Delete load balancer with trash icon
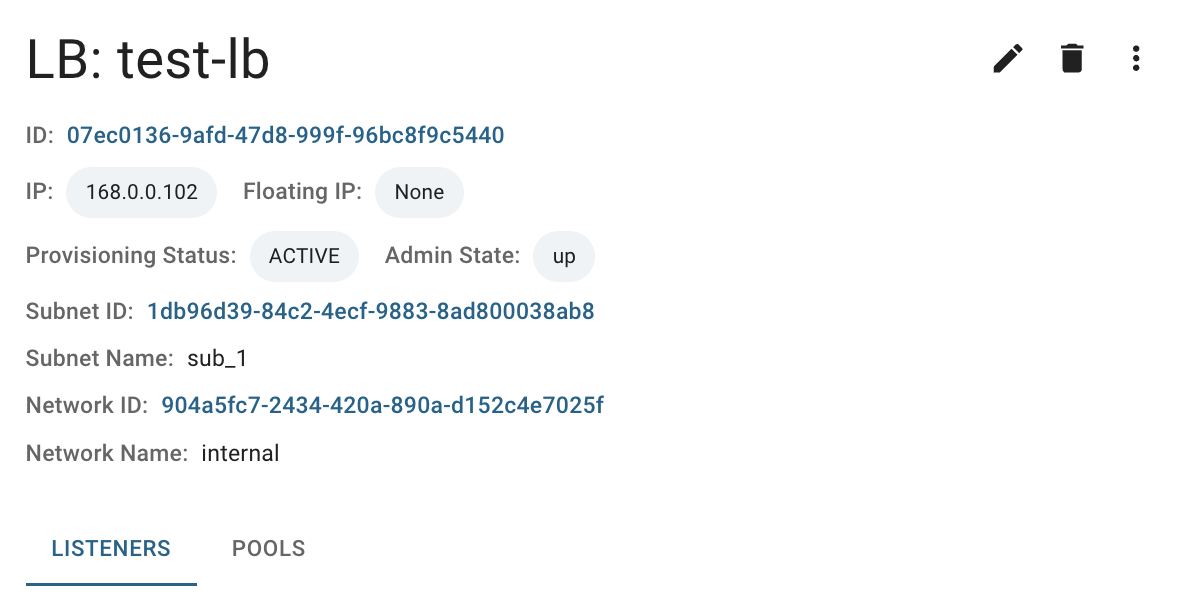The height and width of the screenshot is (602, 1184). [1071, 58]
